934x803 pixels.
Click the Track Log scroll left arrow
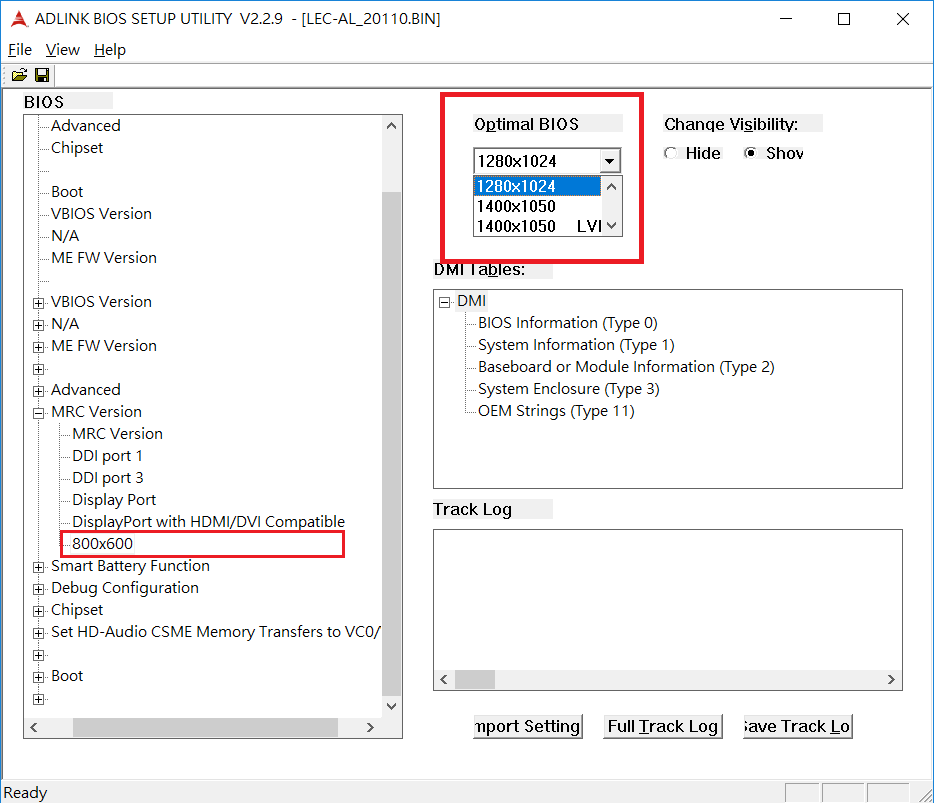[x=444, y=680]
